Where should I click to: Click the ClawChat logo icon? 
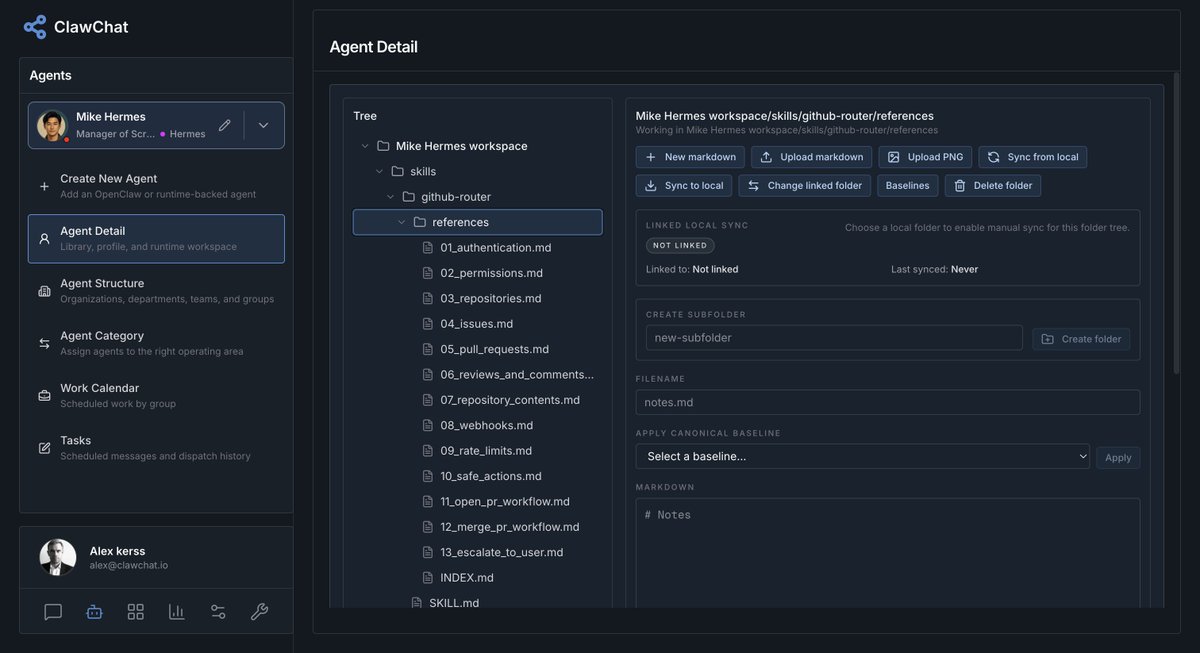click(35, 27)
